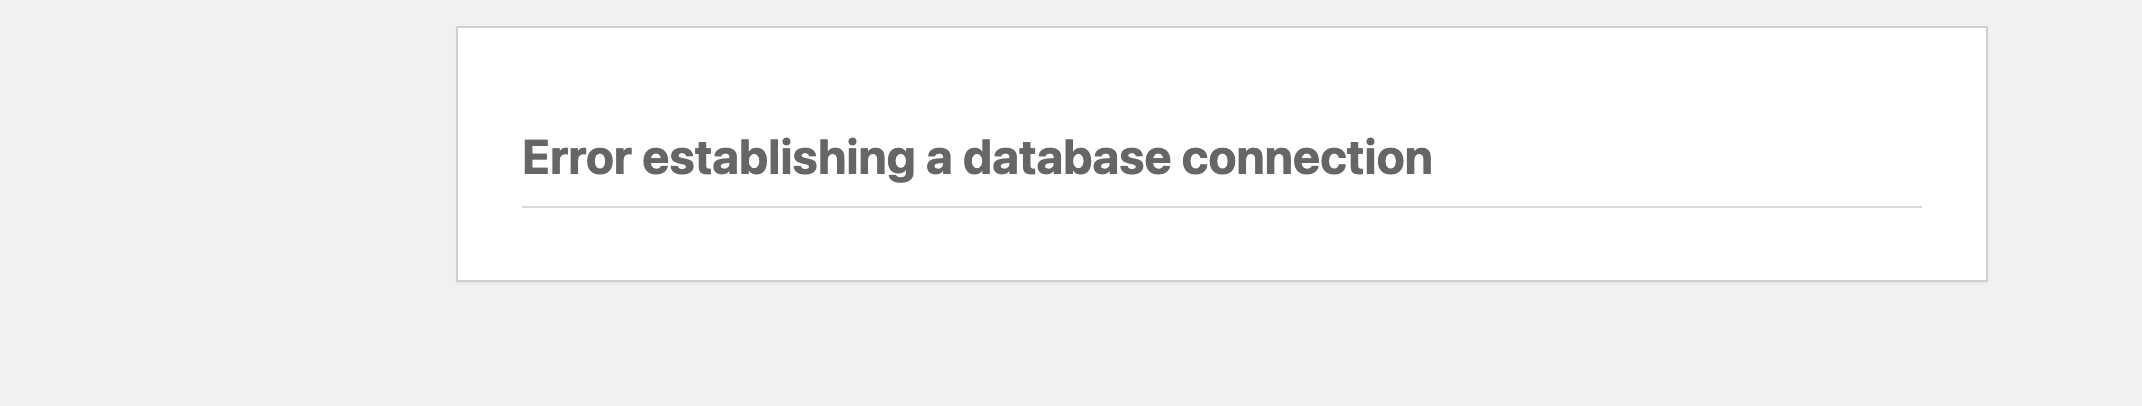Click the last letter 'n' of 'connection'

pyautogui.click(x=1419, y=163)
